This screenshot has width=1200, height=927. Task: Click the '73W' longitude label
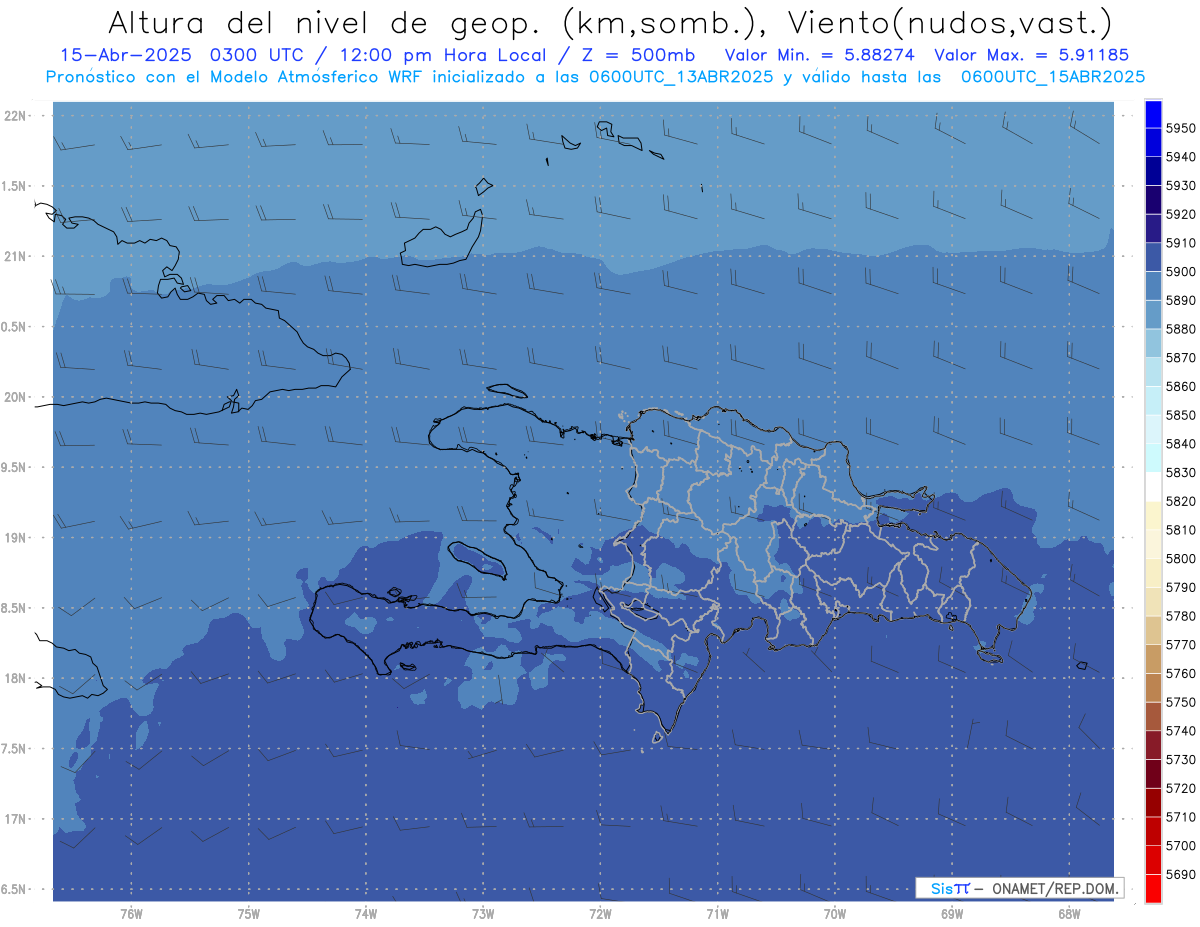tap(483, 914)
